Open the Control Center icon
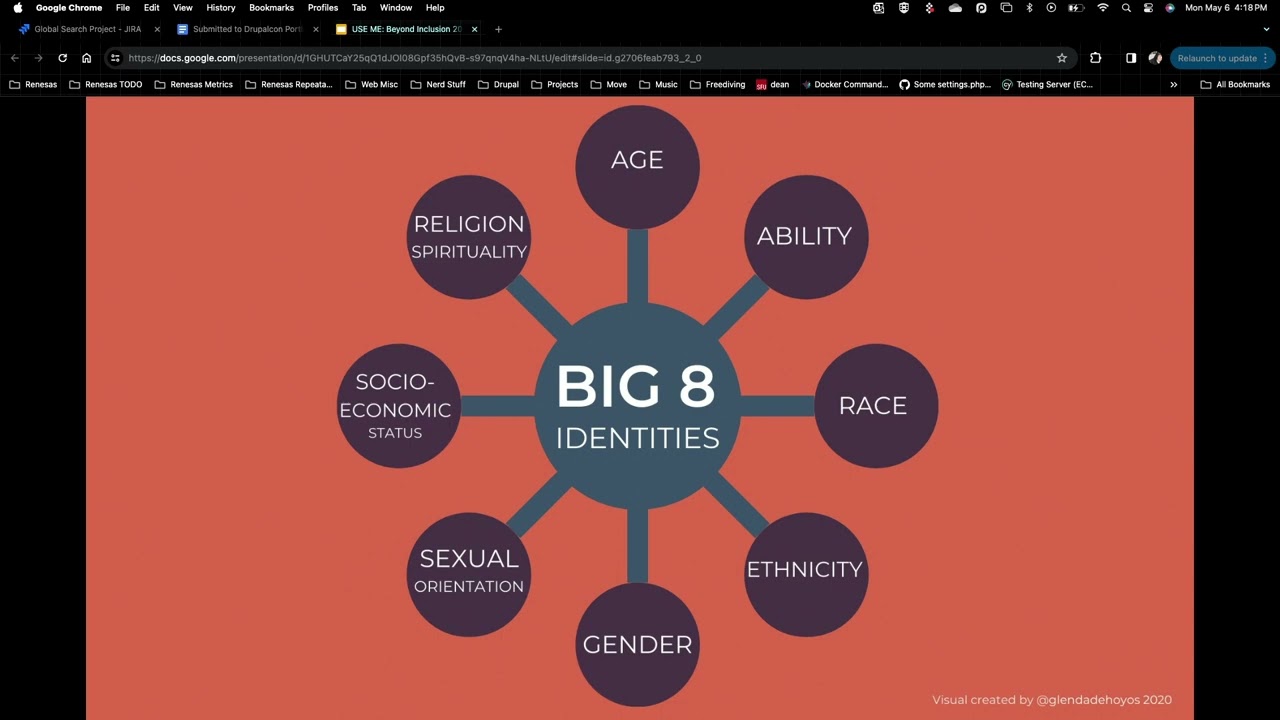 coord(1148,7)
